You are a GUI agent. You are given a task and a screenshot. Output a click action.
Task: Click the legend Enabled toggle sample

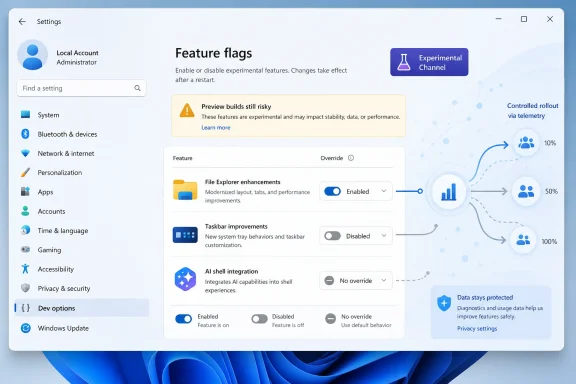point(184,319)
